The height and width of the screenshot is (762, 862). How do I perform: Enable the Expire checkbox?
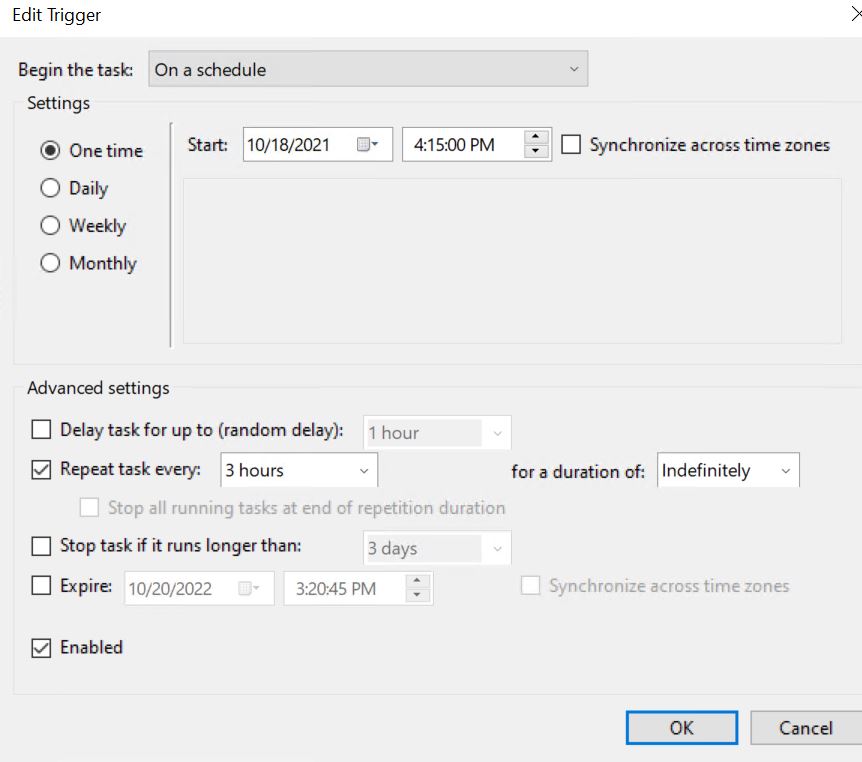coord(41,586)
